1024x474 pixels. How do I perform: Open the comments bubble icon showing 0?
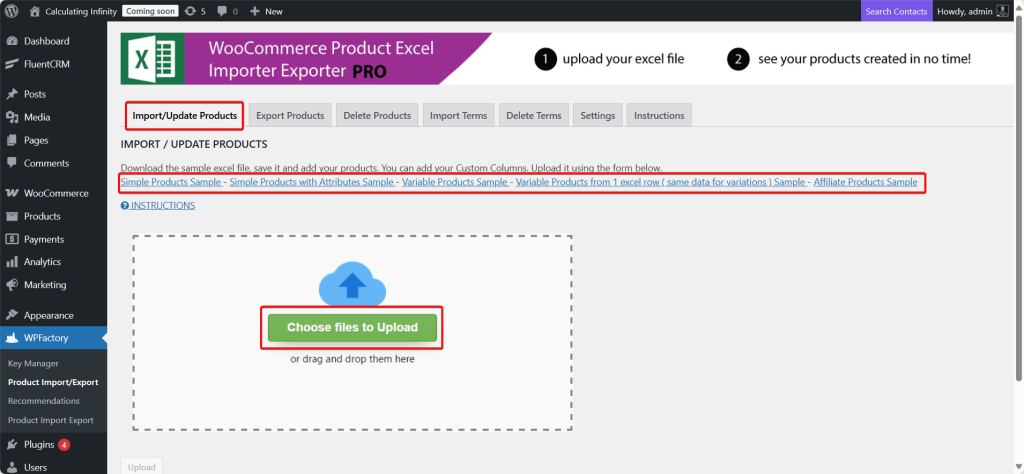click(x=221, y=11)
